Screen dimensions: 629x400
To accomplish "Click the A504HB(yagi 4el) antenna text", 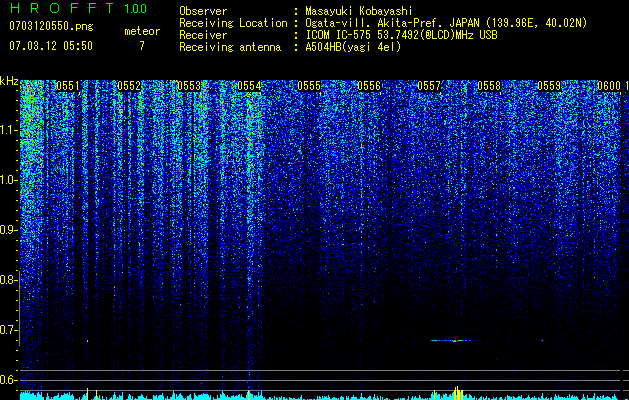I will (353, 47).
